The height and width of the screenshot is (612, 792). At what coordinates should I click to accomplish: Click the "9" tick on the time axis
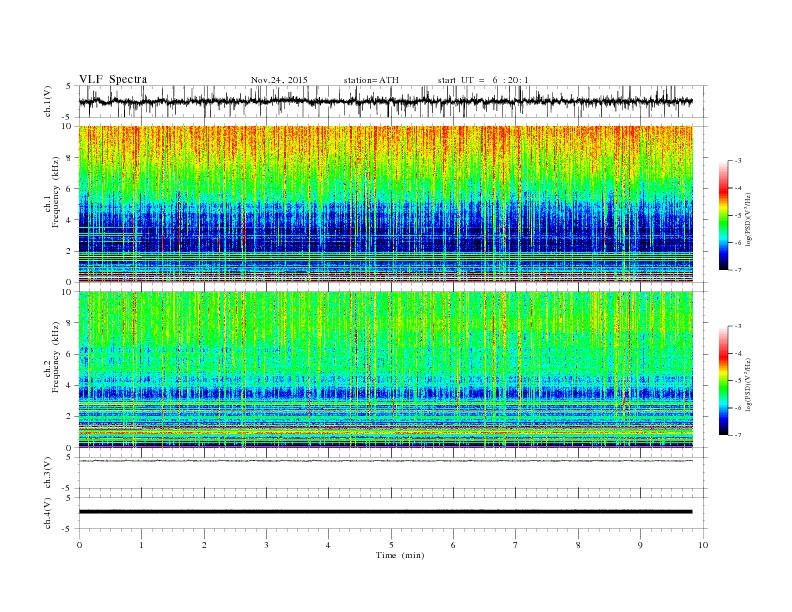click(640, 545)
